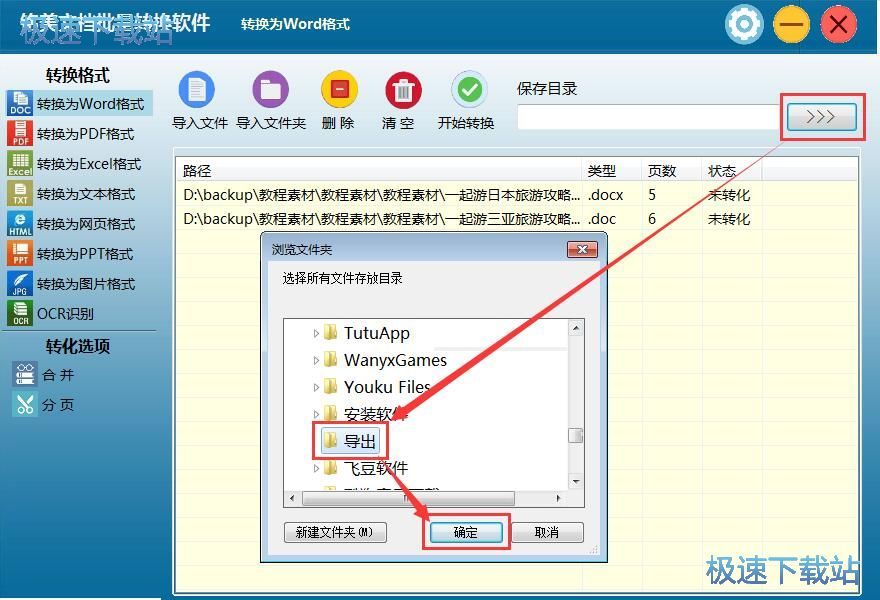880x600 pixels.
Task: Close the app with red X button
Action: coord(838,24)
